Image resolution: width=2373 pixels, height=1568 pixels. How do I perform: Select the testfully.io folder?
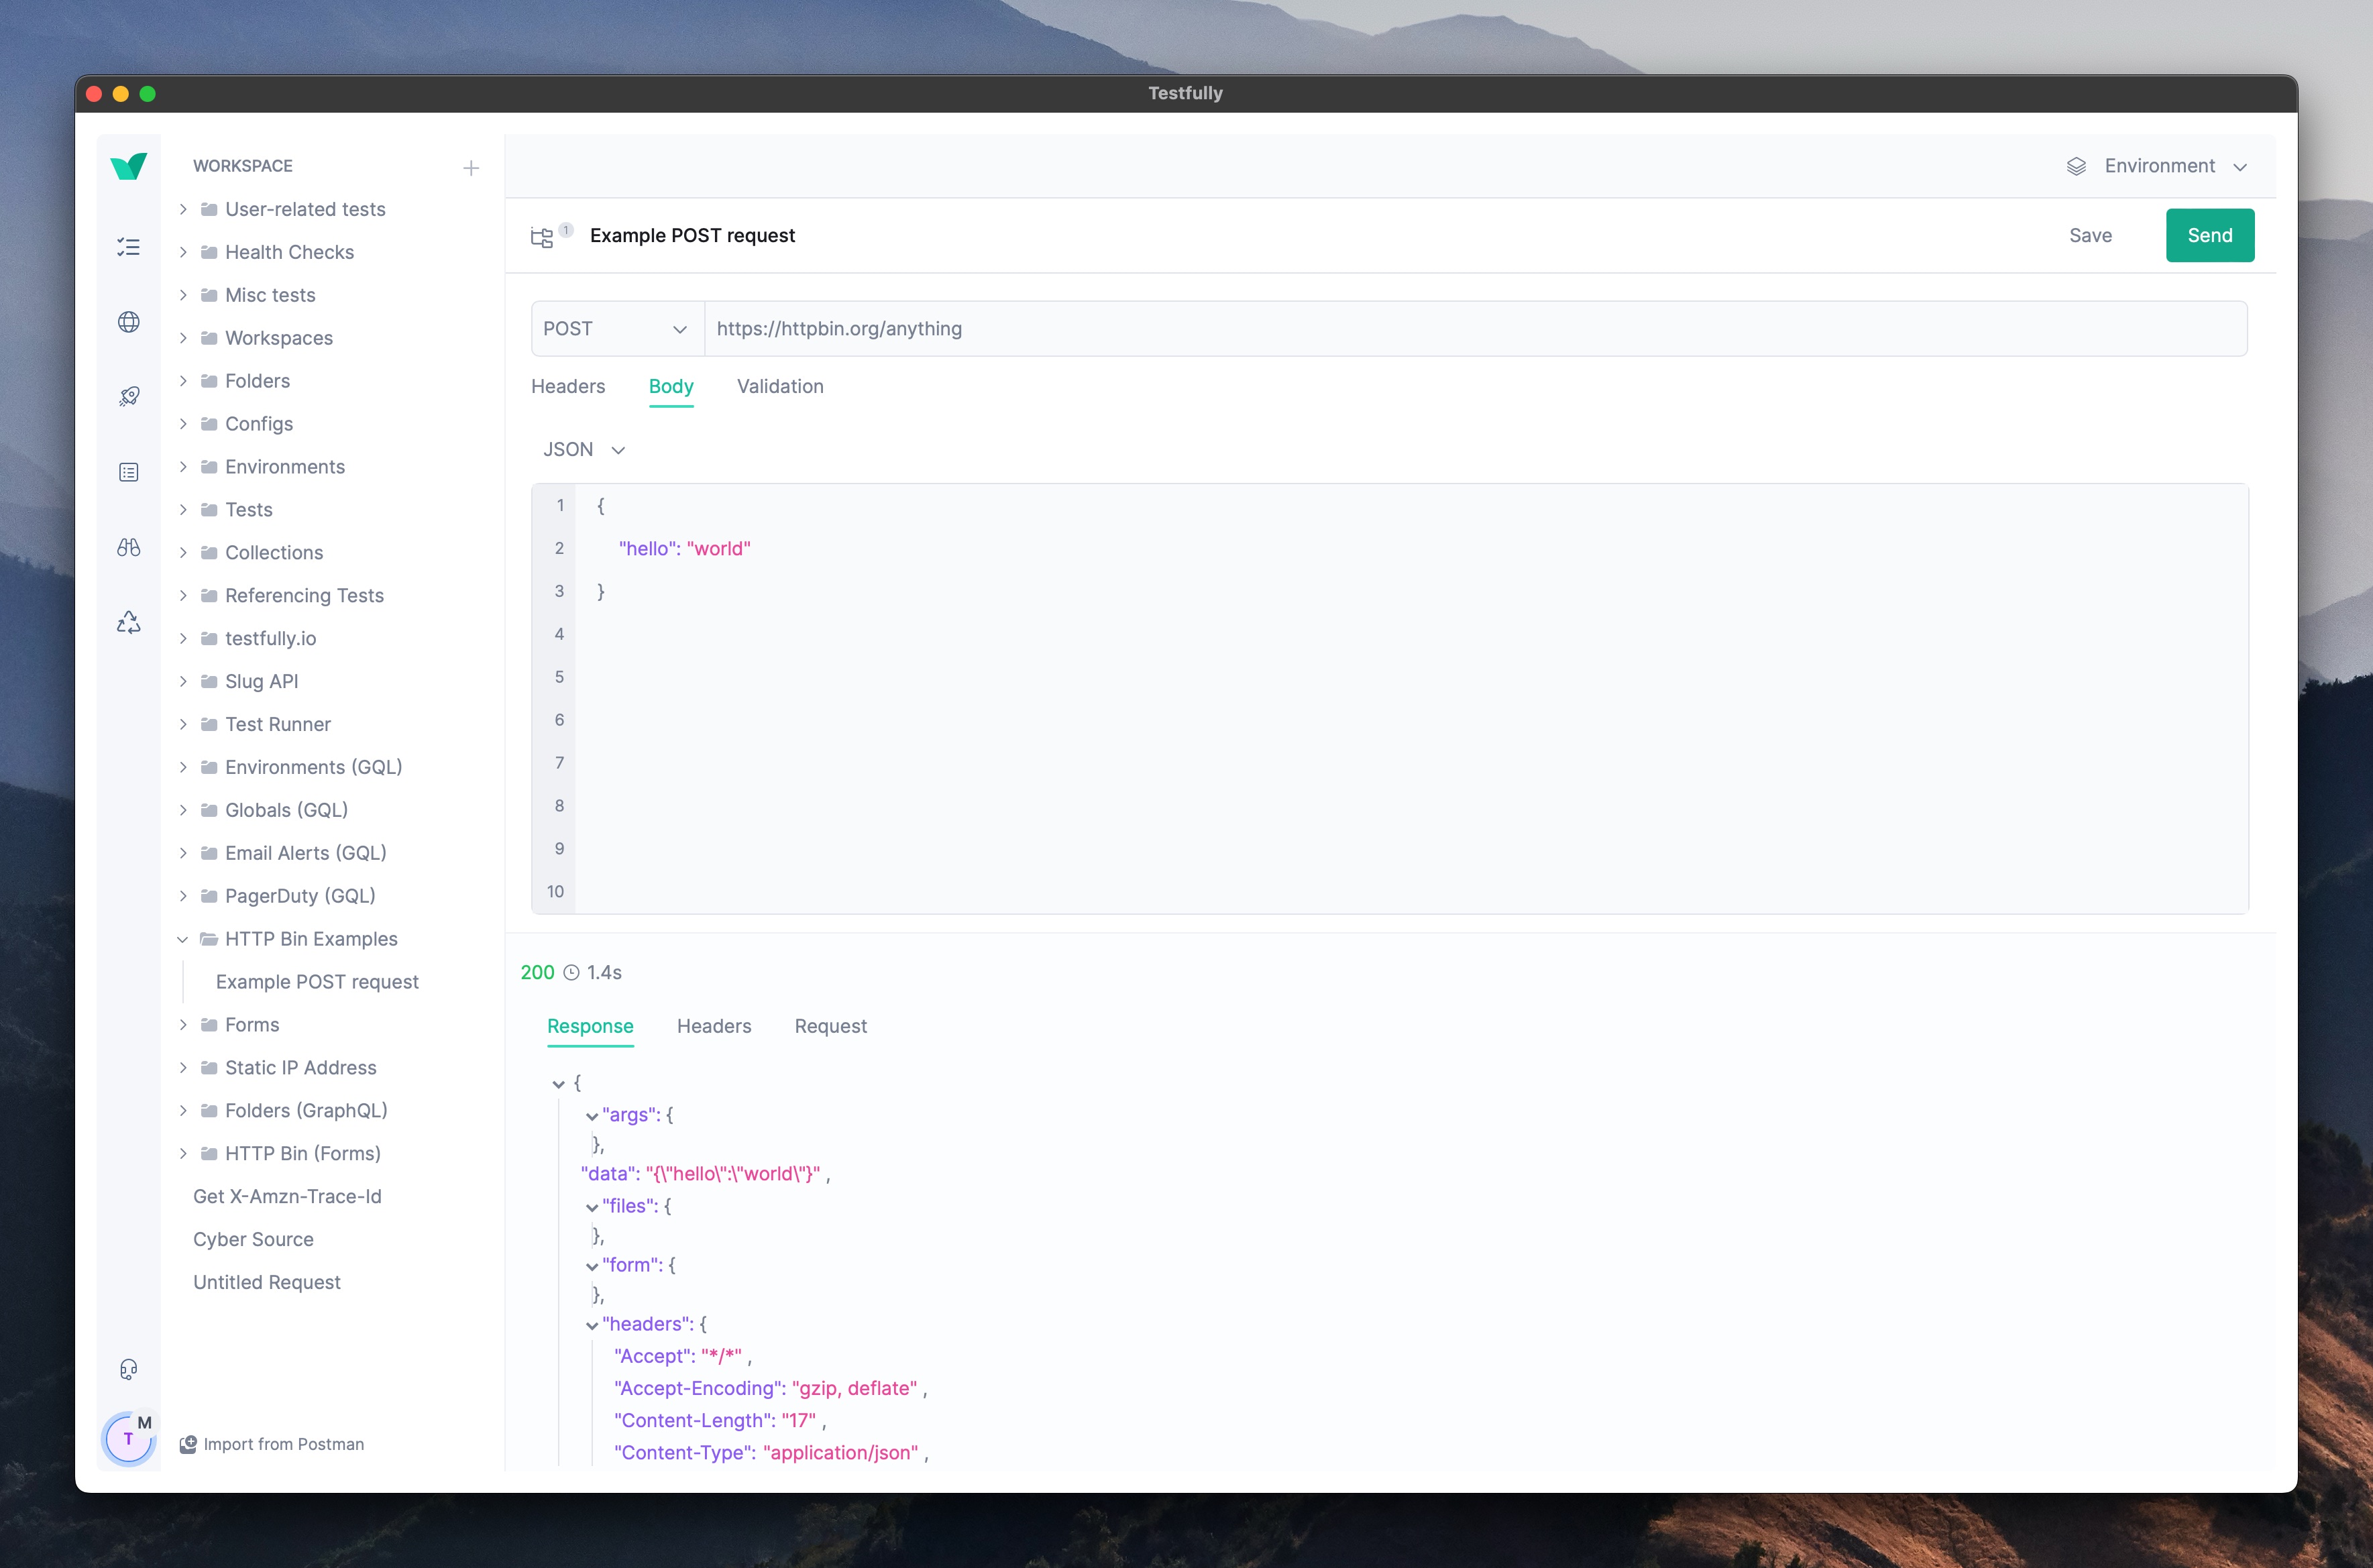[x=271, y=639]
